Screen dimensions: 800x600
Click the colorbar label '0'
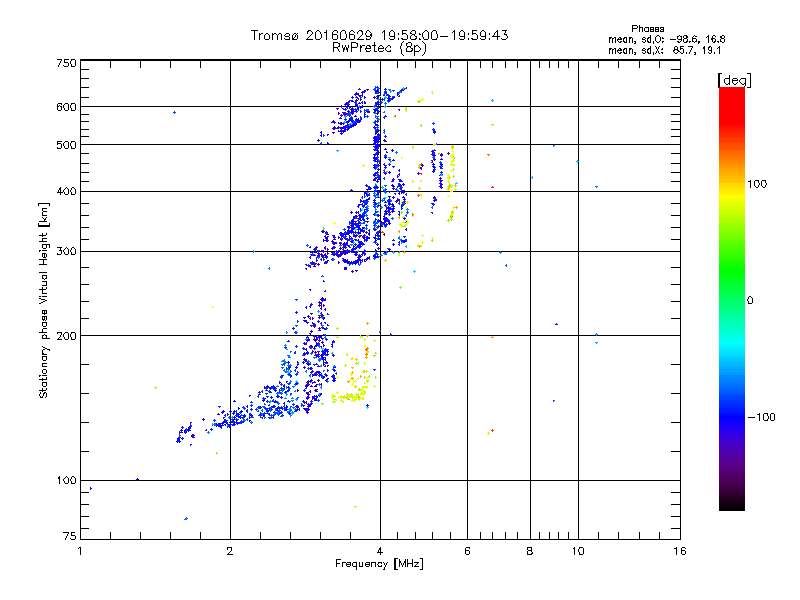(x=749, y=300)
